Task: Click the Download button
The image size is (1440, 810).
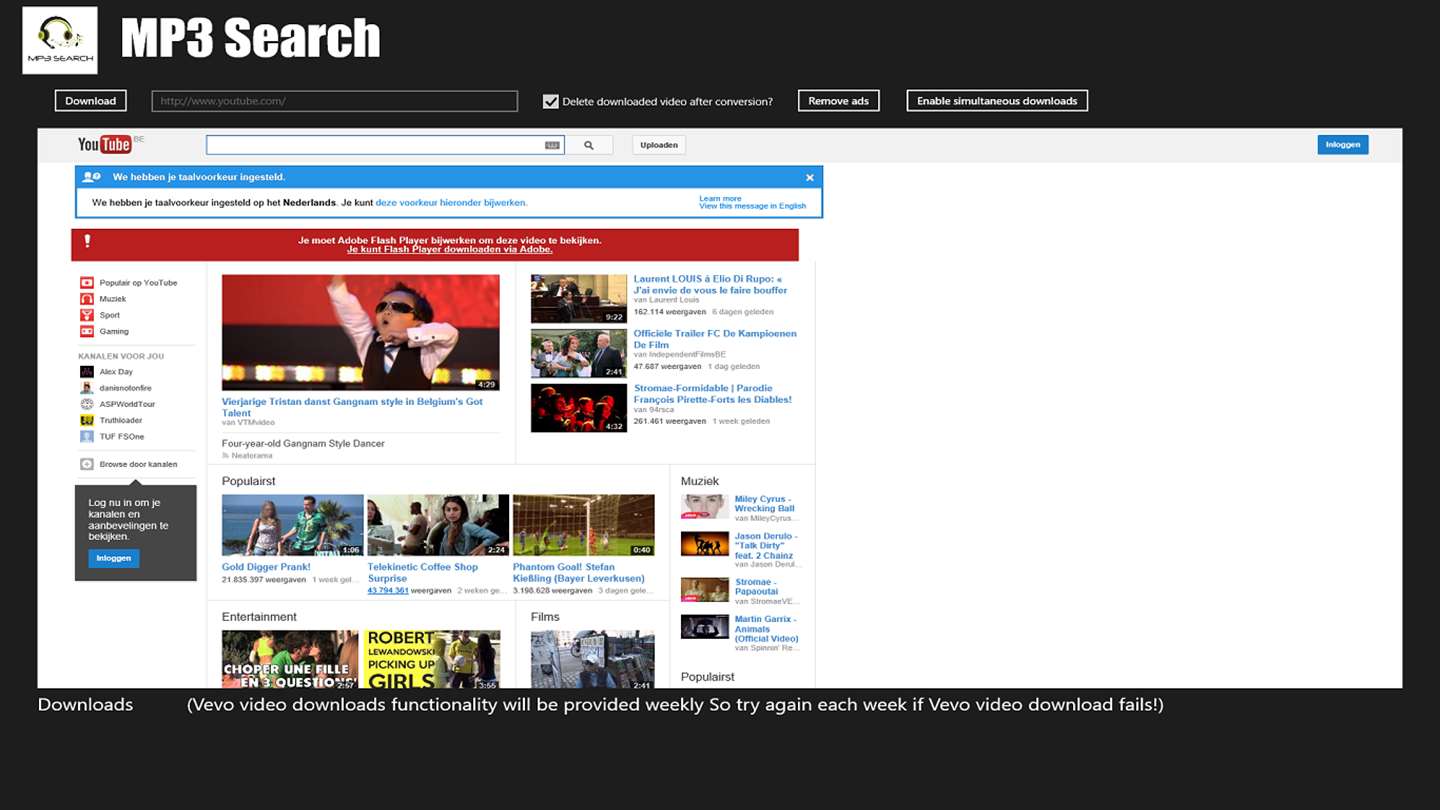Action: pyautogui.click(x=91, y=101)
